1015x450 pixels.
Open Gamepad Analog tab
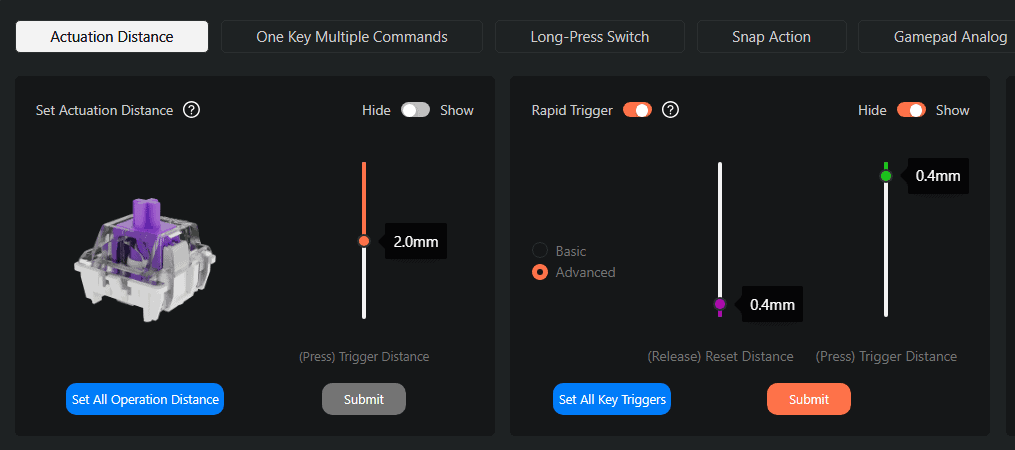click(x=937, y=37)
